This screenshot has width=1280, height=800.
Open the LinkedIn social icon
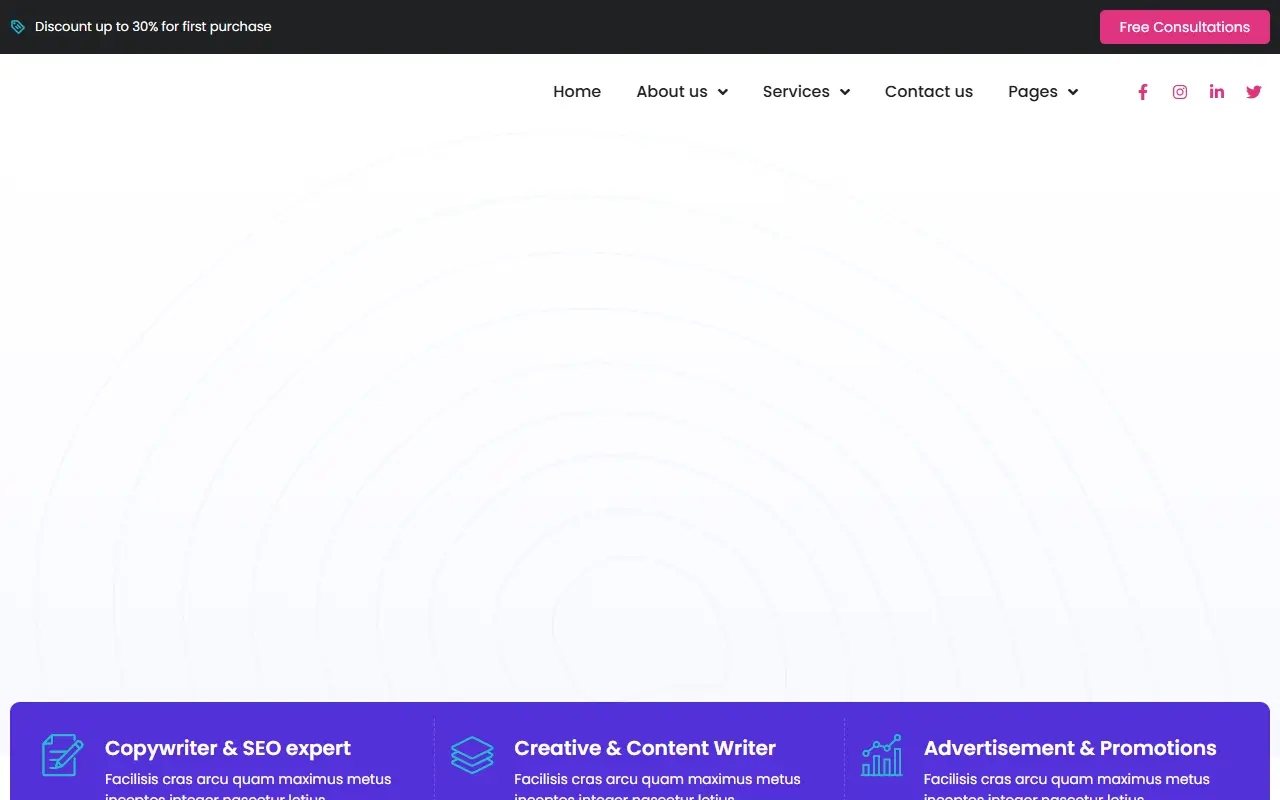[x=1217, y=92]
